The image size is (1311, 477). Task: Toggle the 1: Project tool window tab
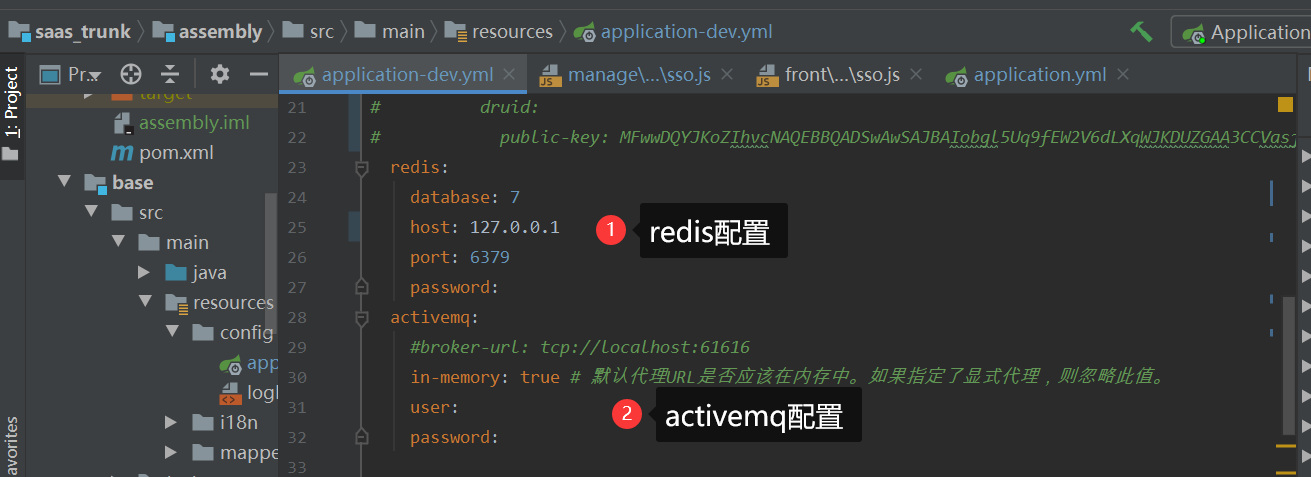pyautogui.click(x=11, y=102)
